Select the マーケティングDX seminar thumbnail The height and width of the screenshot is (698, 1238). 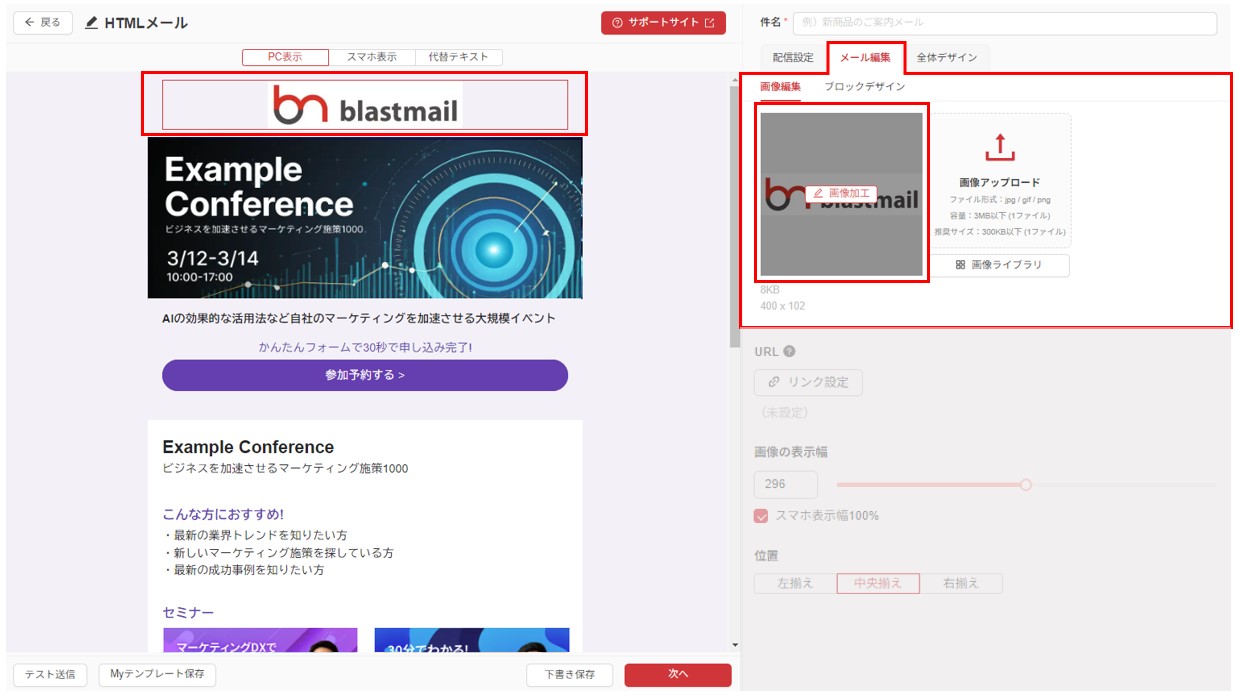point(260,640)
